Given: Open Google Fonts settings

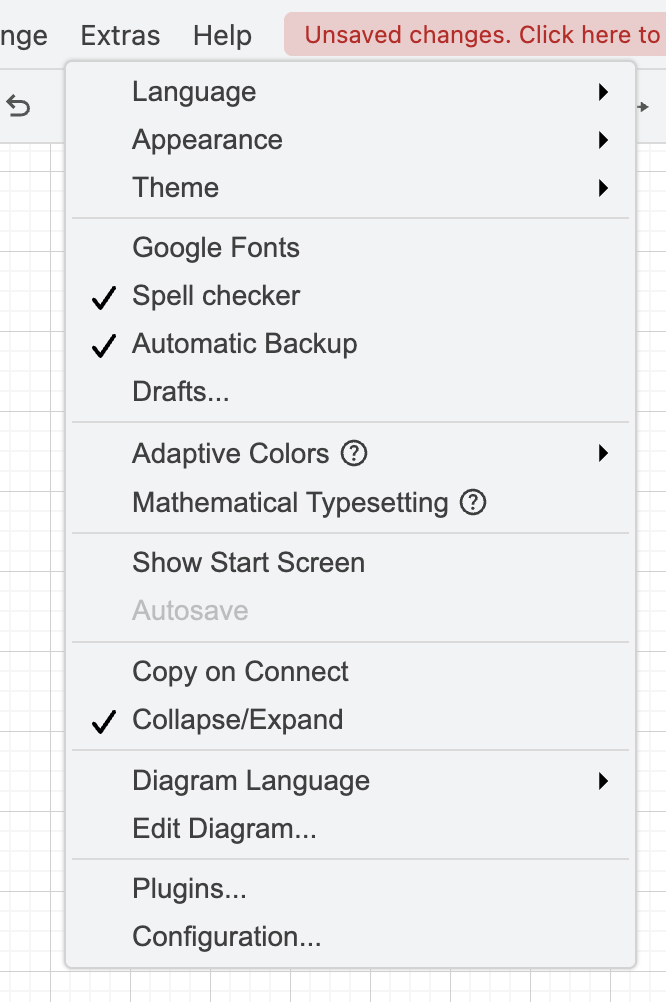Looking at the screenshot, I should click(x=216, y=247).
